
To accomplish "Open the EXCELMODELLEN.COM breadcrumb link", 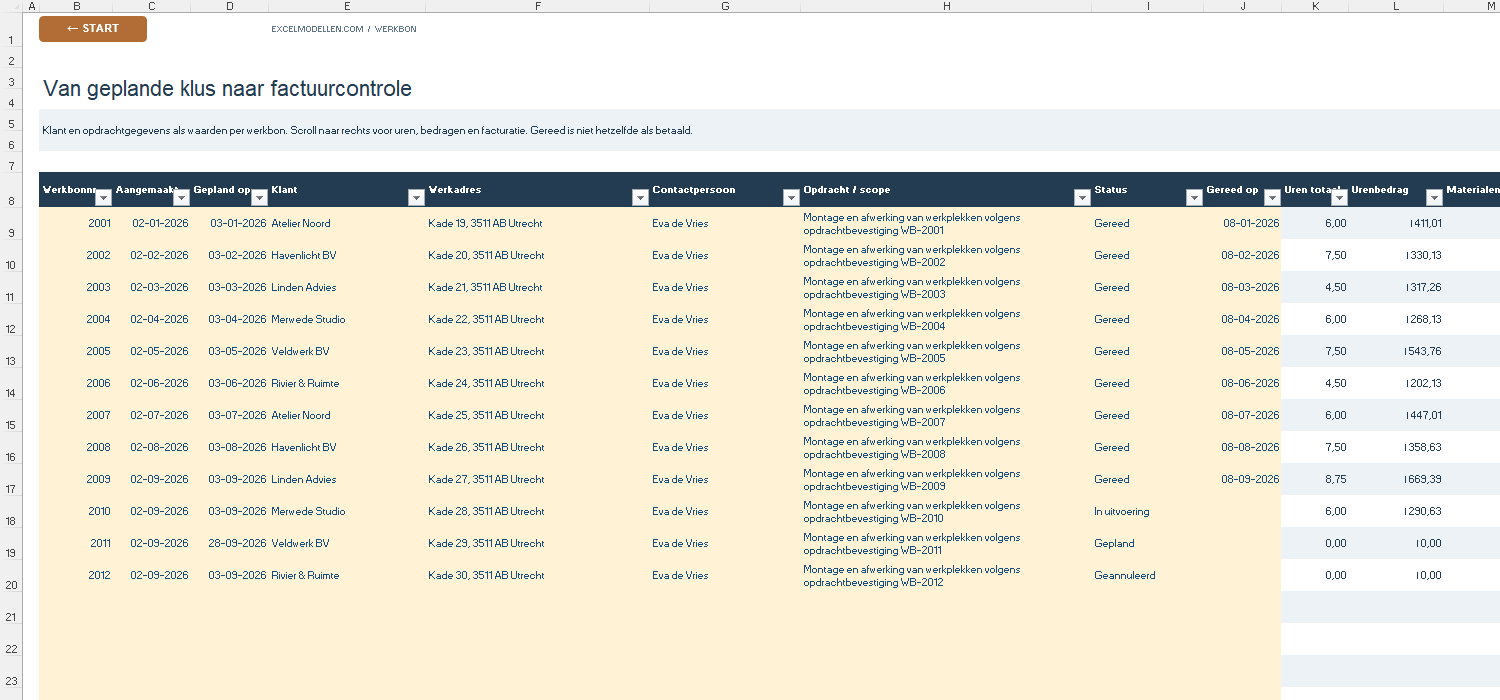I will 317,29.
